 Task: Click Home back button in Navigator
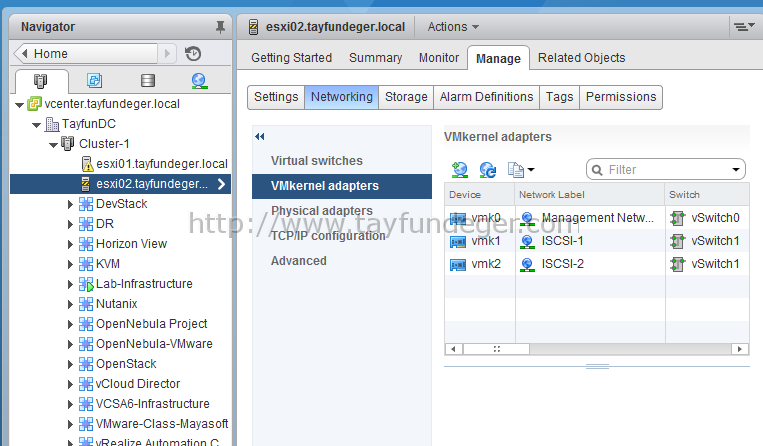point(85,54)
